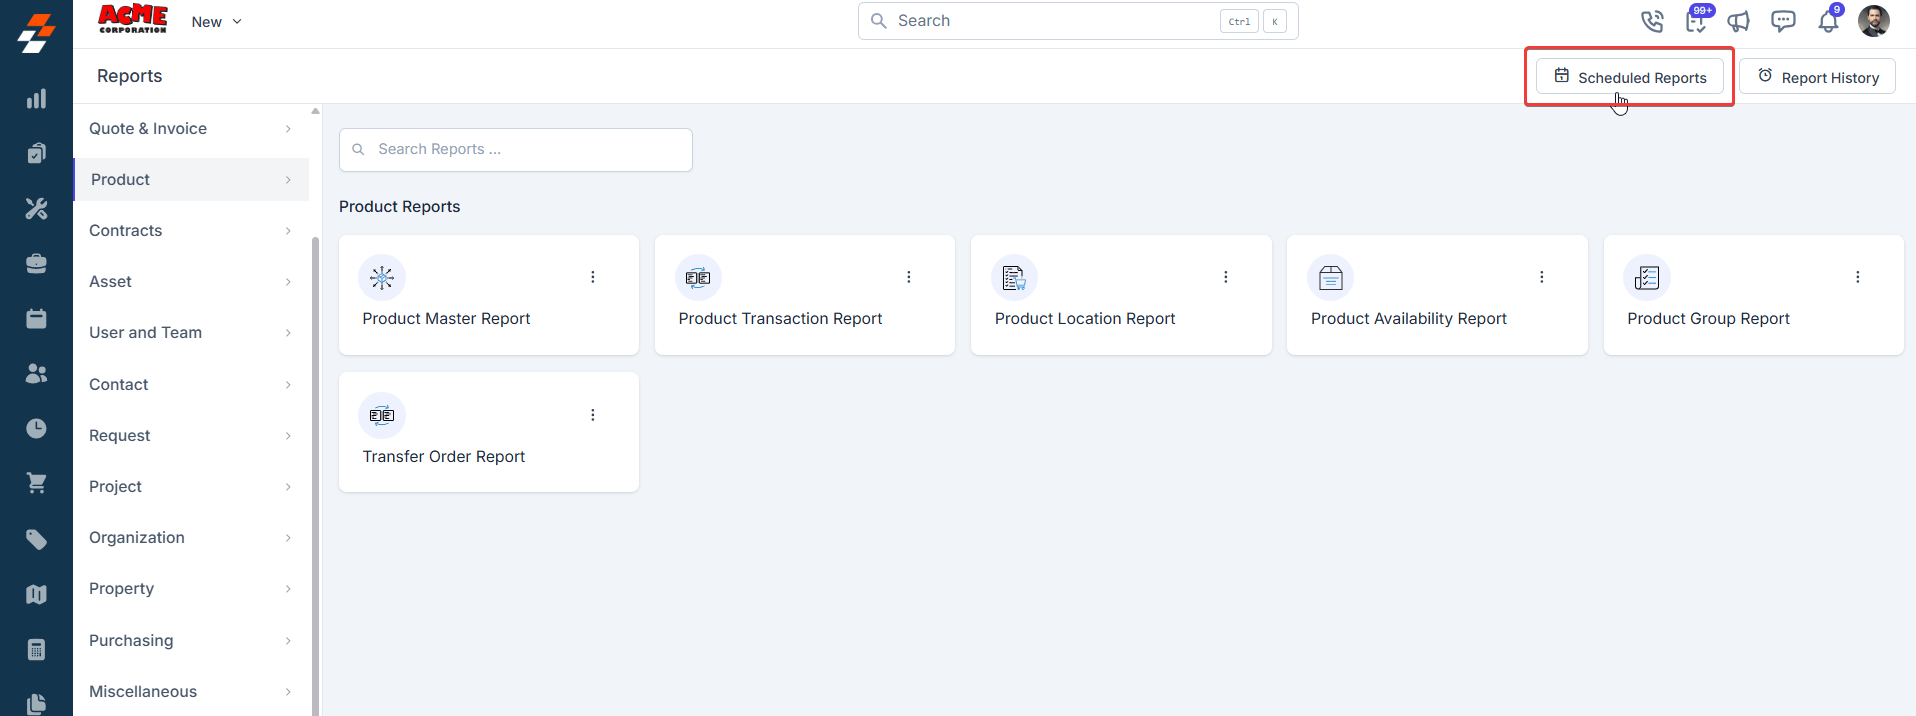Viewport: 1916px width, 716px height.
Task: Select the Product report category
Action: click(191, 180)
